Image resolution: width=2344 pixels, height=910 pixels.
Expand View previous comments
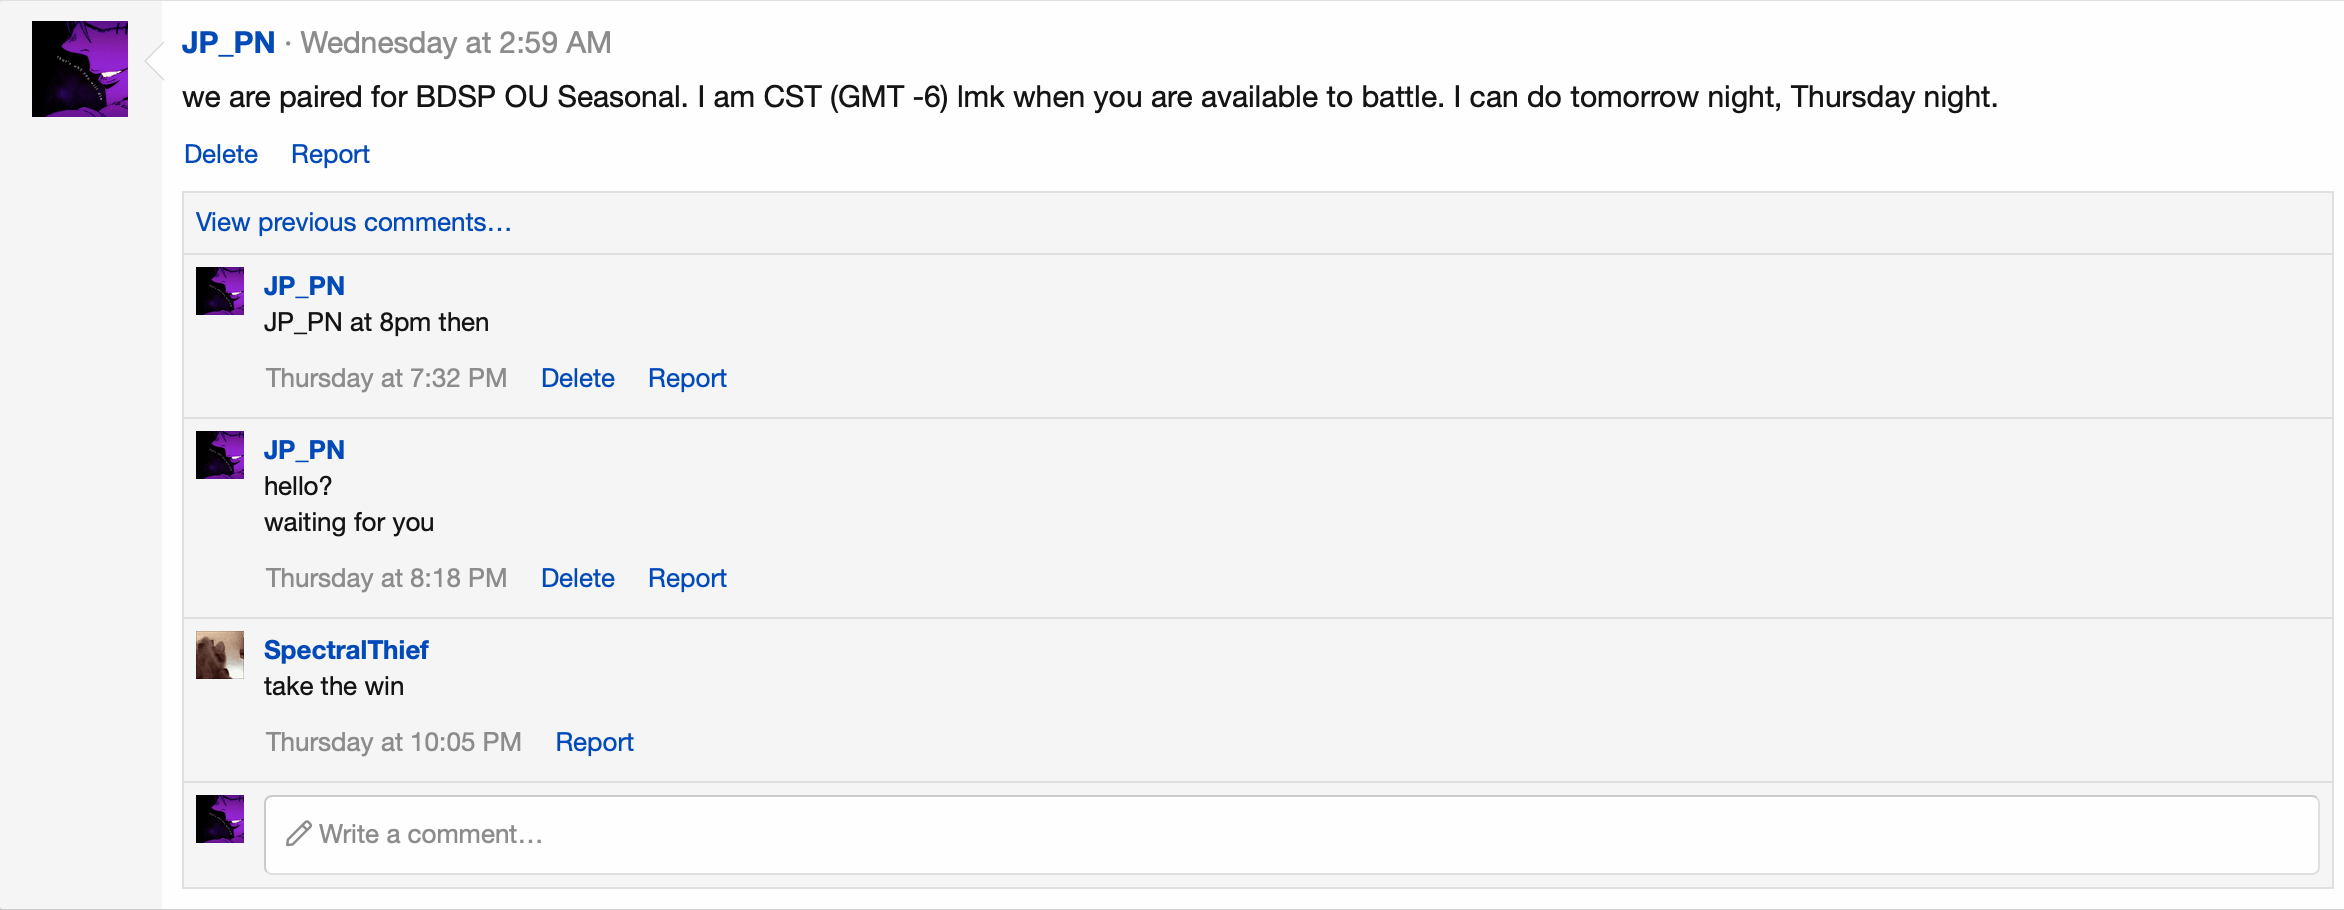(353, 222)
